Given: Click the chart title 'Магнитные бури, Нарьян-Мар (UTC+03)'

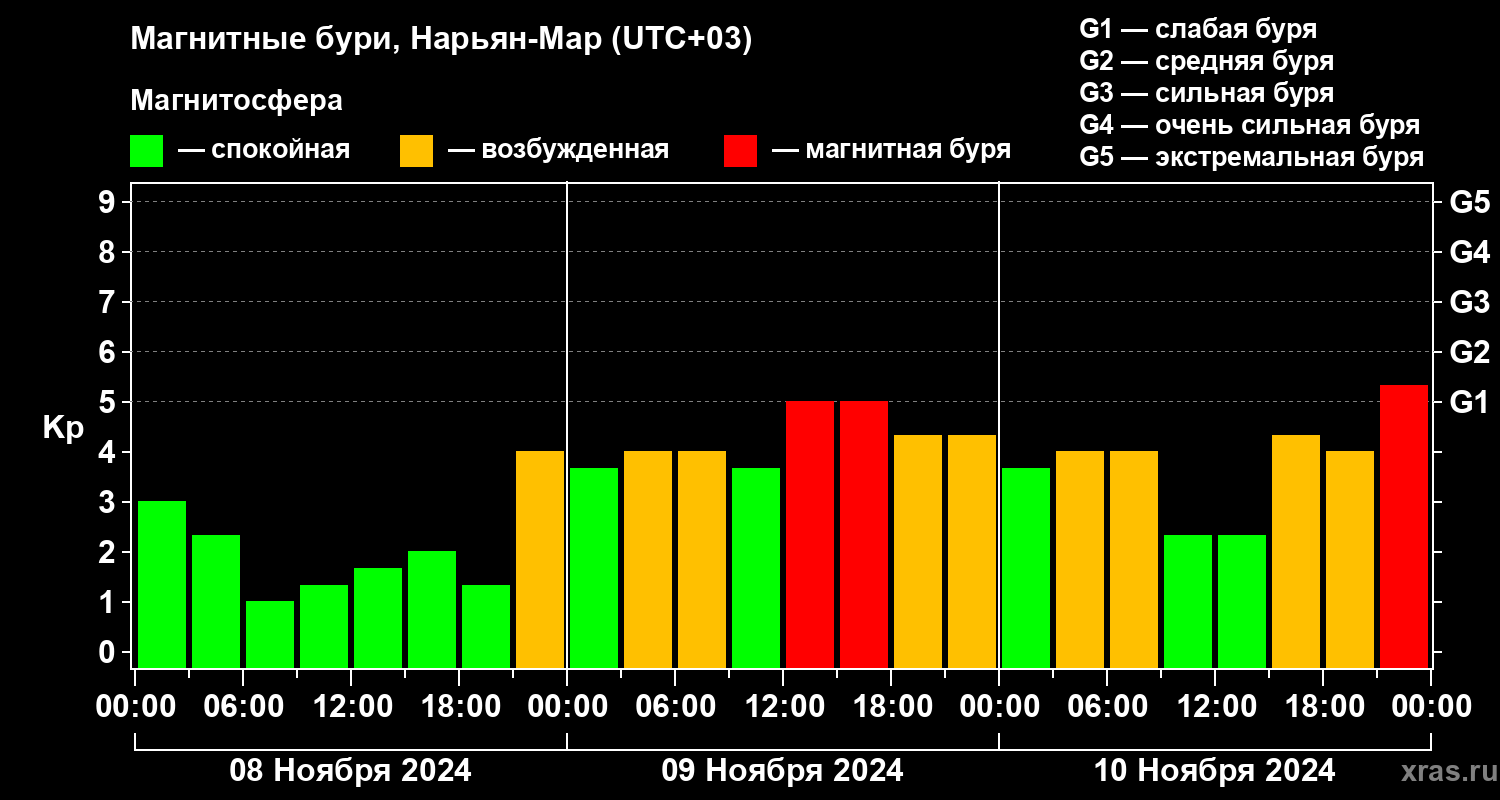Looking at the screenshot, I should point(441,40).
